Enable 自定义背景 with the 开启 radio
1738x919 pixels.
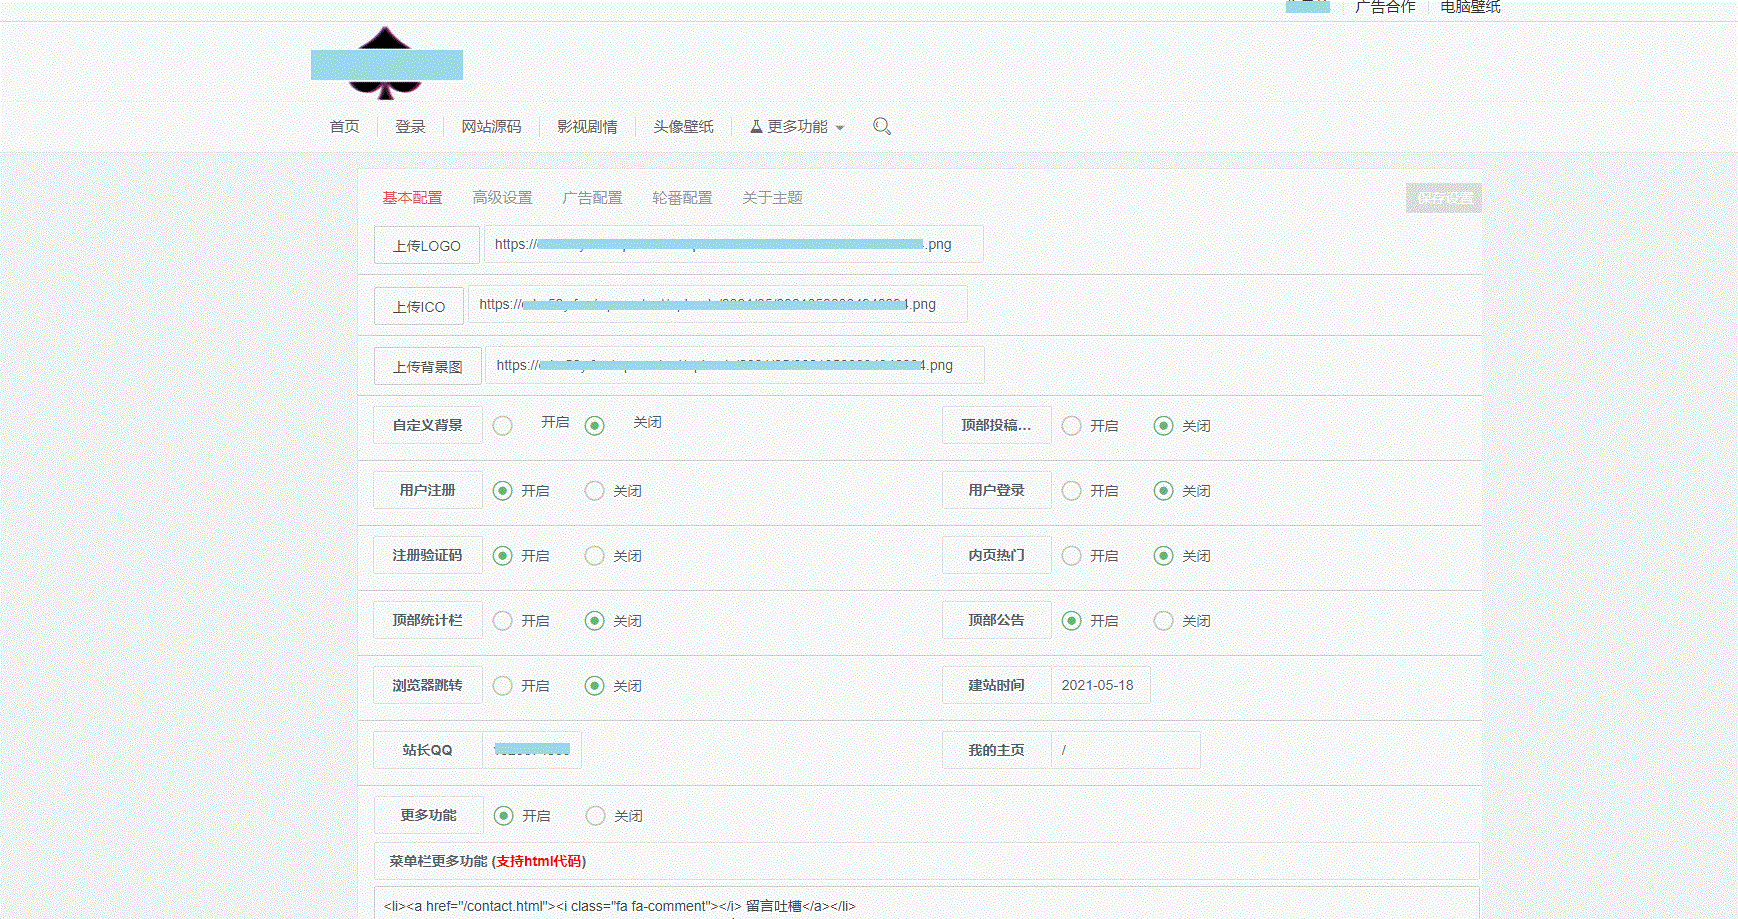click(503, 426)
